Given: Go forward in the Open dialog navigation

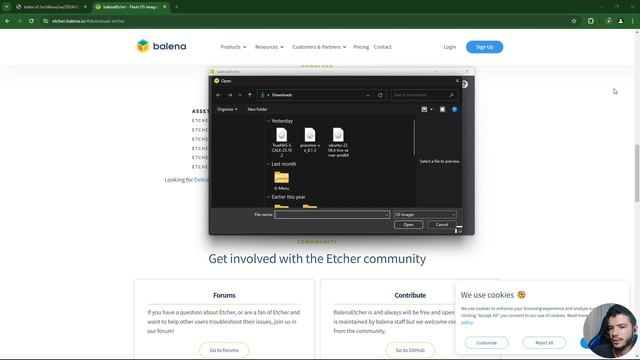Looking at the screenshot, I should tap(230, 95).
